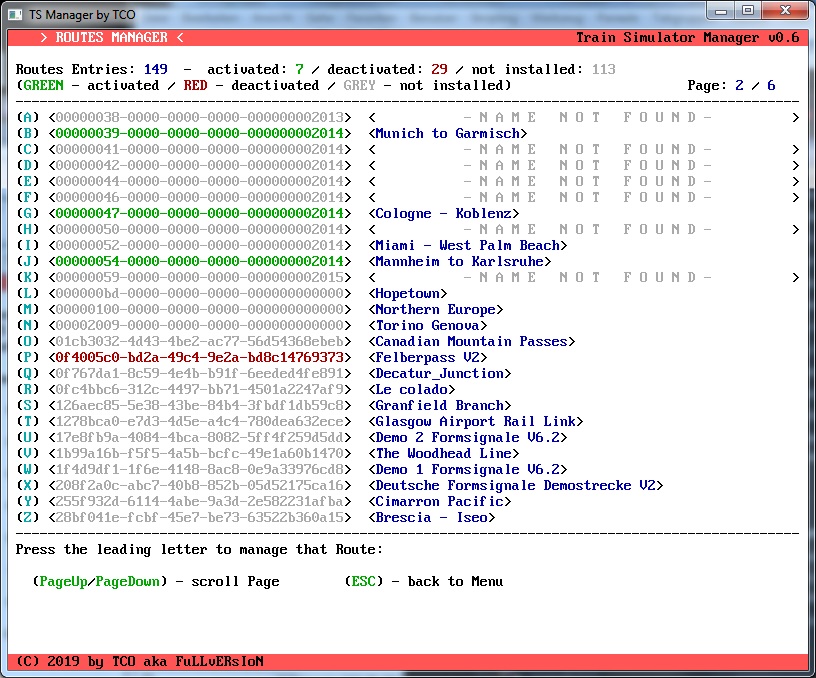Click the PageUp/PageDown scroll Page hint
816x678 pixels.
(156, 581)
